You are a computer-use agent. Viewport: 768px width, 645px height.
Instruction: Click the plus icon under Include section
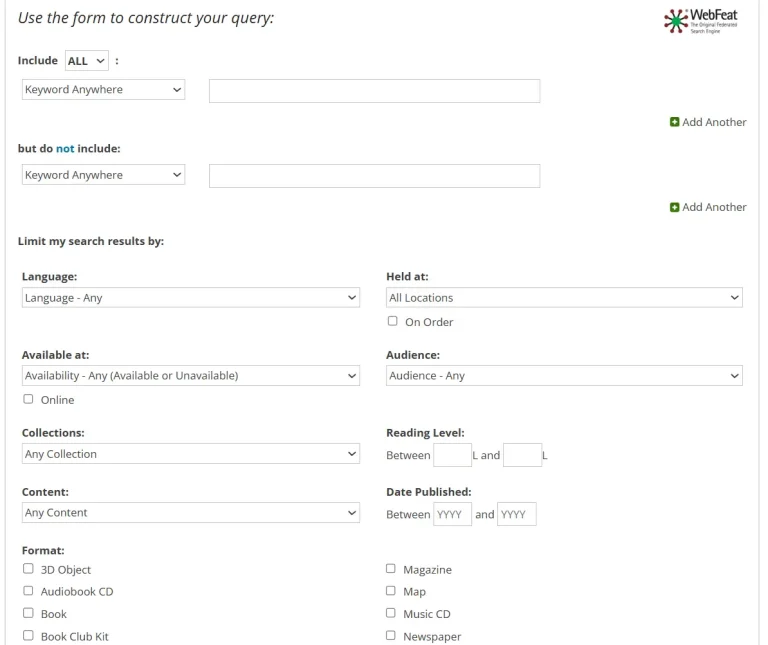point(674,122)
